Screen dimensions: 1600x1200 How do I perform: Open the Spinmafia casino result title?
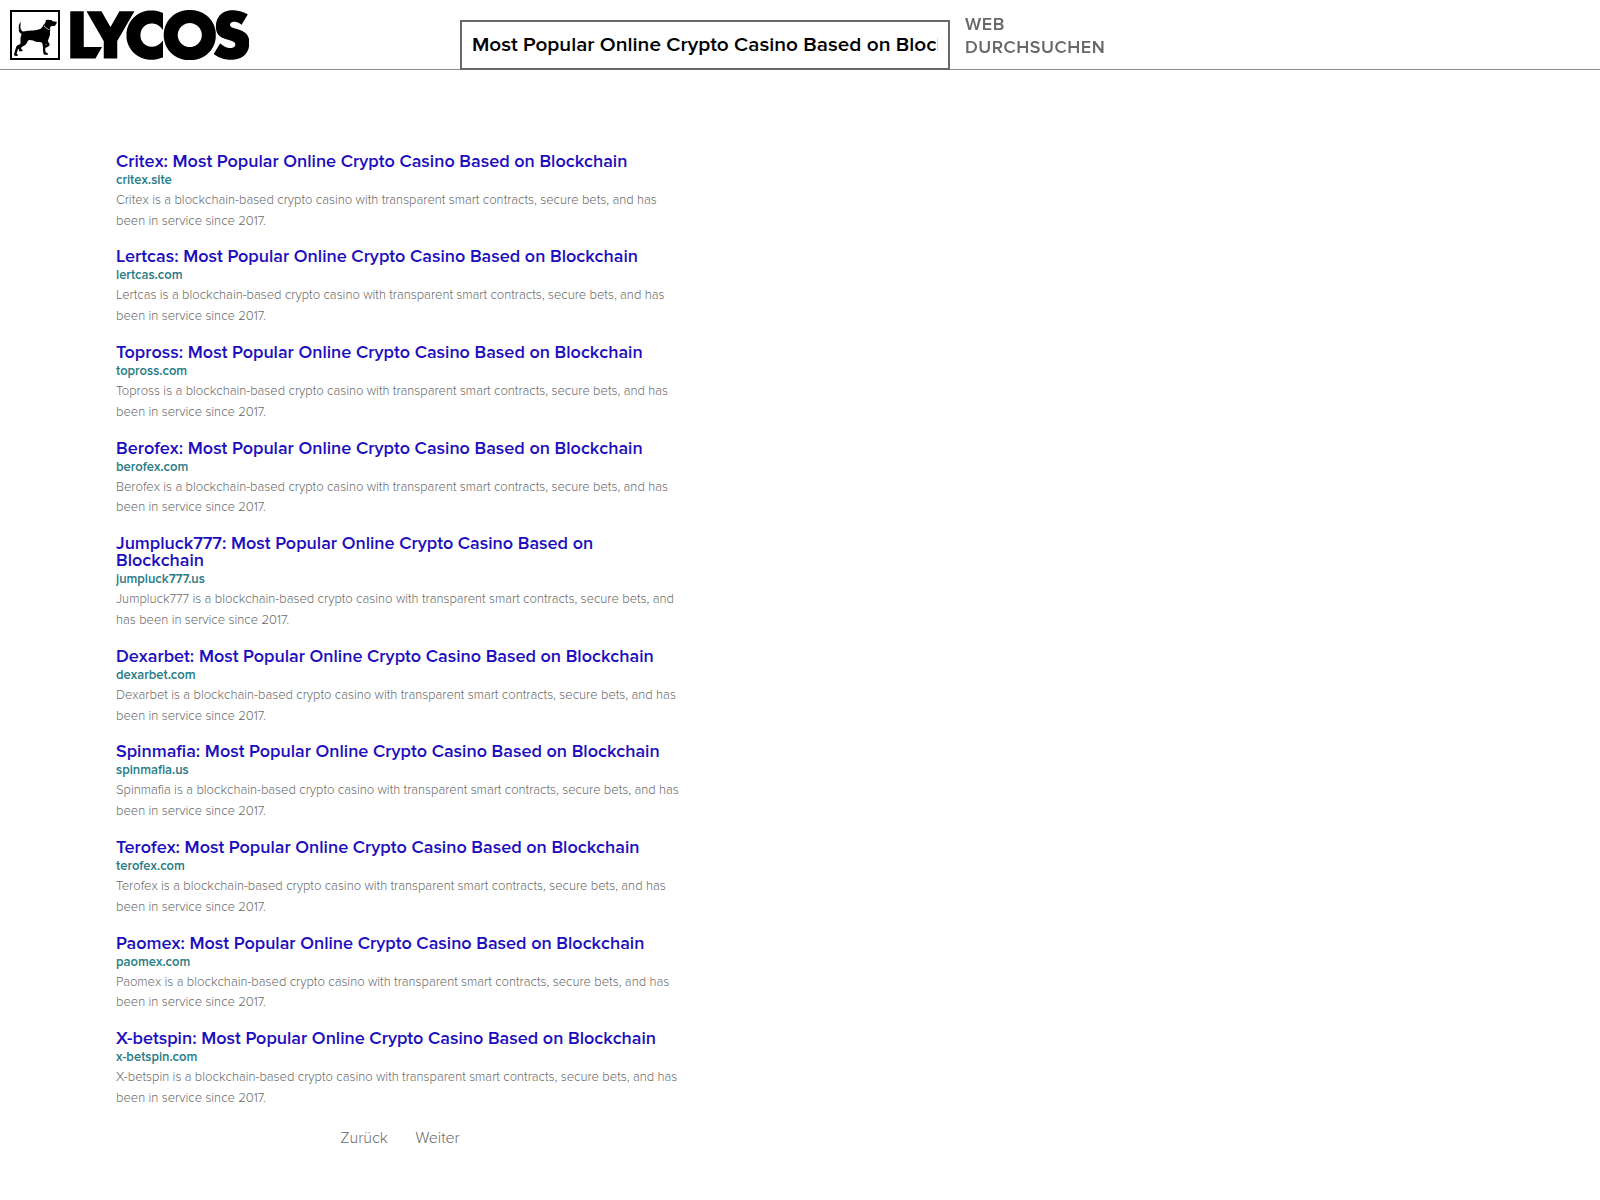[x=387, y=751]
